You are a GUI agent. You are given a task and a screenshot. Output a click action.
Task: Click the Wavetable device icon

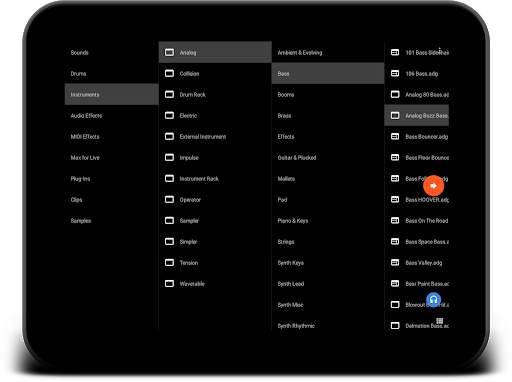coord(169,283)
